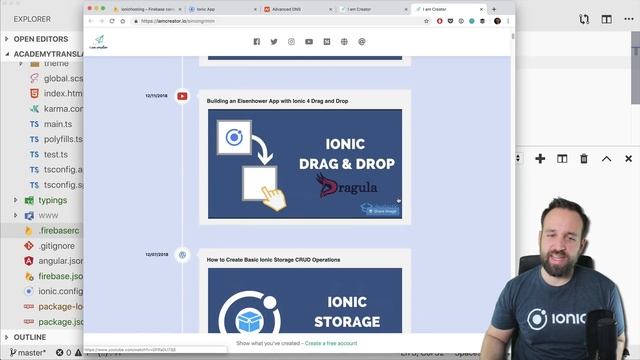
Task: Open the red Opera-style extension icon
Action: coord(440,21)
